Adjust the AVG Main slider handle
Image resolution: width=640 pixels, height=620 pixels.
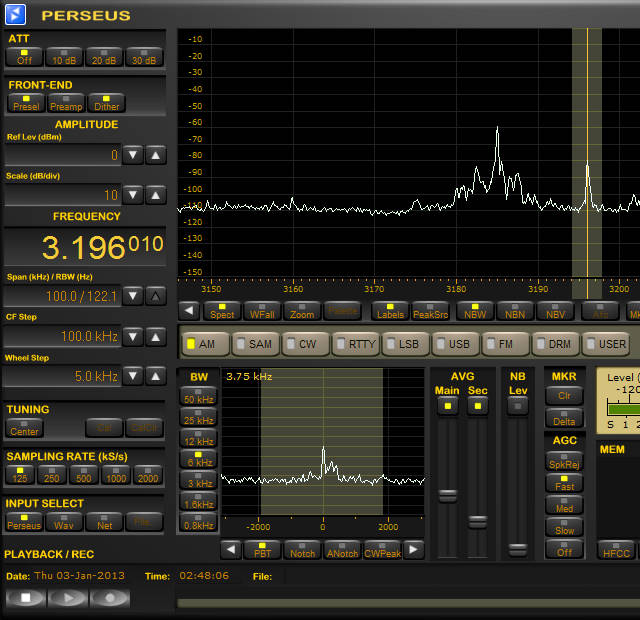448,496
